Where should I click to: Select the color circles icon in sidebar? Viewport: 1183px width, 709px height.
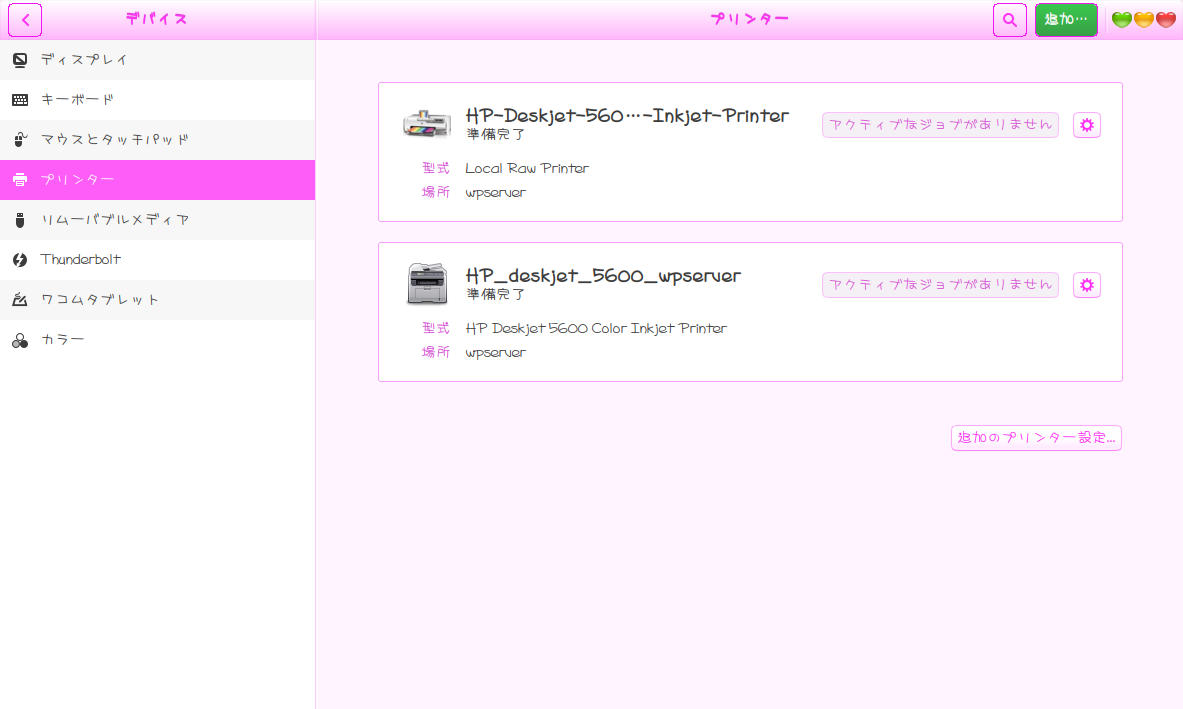(x=20, y=340)
